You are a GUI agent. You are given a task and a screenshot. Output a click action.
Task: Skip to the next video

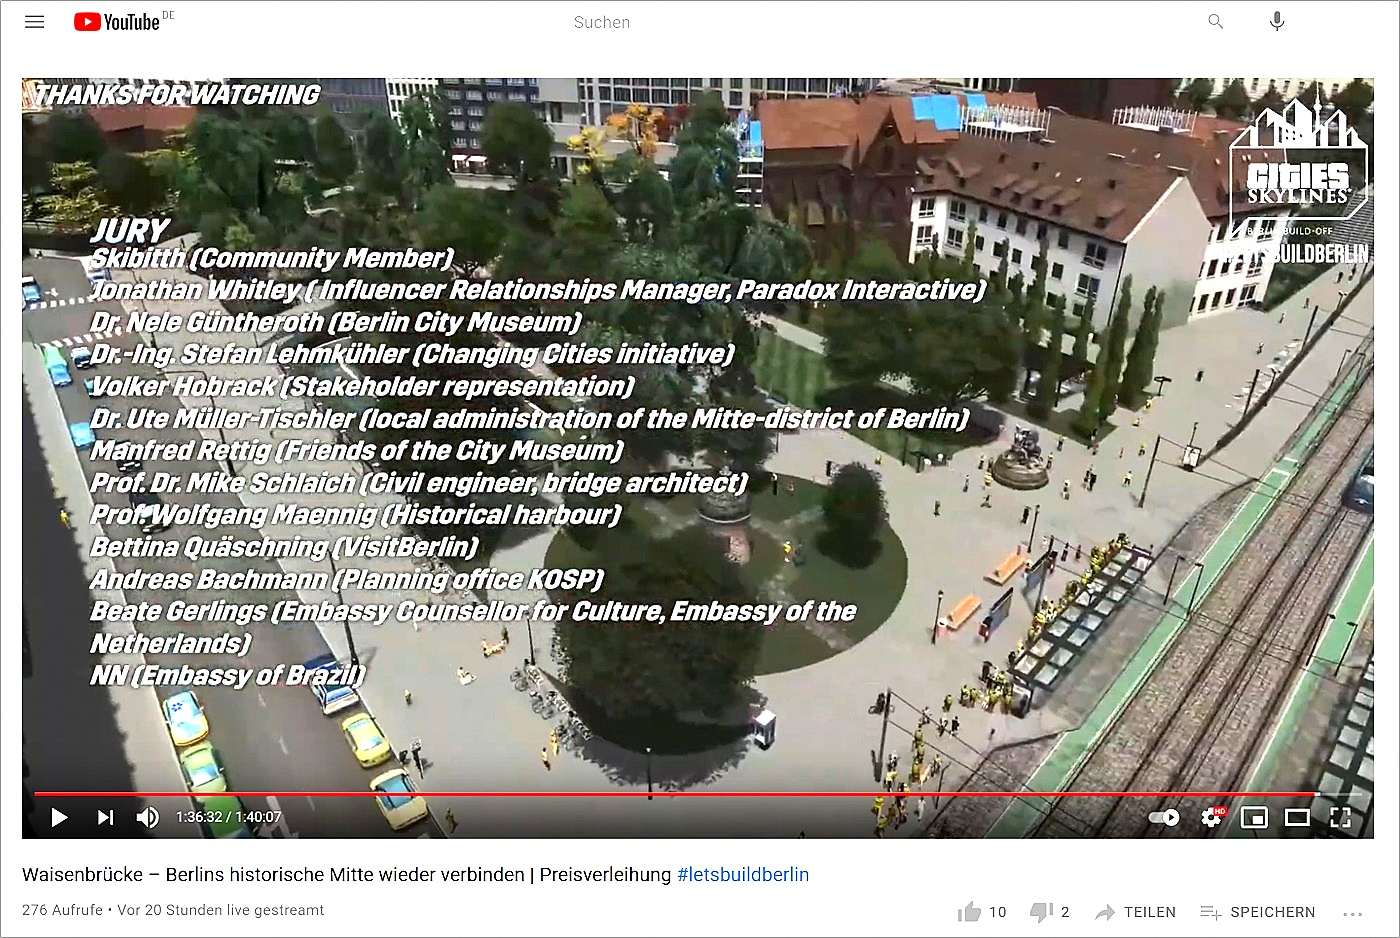(x=105, y=817)
